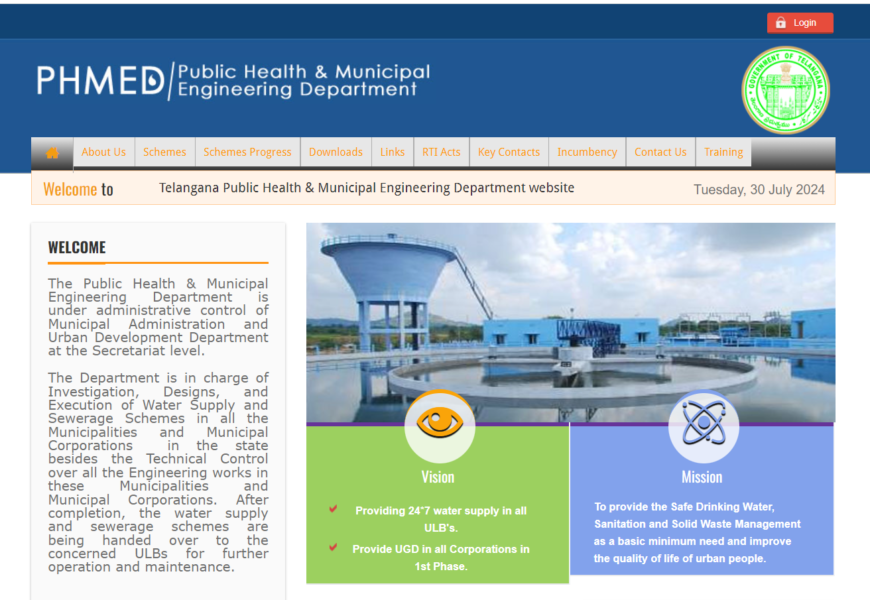Select the Vision heading
870x600 pixels.
[438, 477]
